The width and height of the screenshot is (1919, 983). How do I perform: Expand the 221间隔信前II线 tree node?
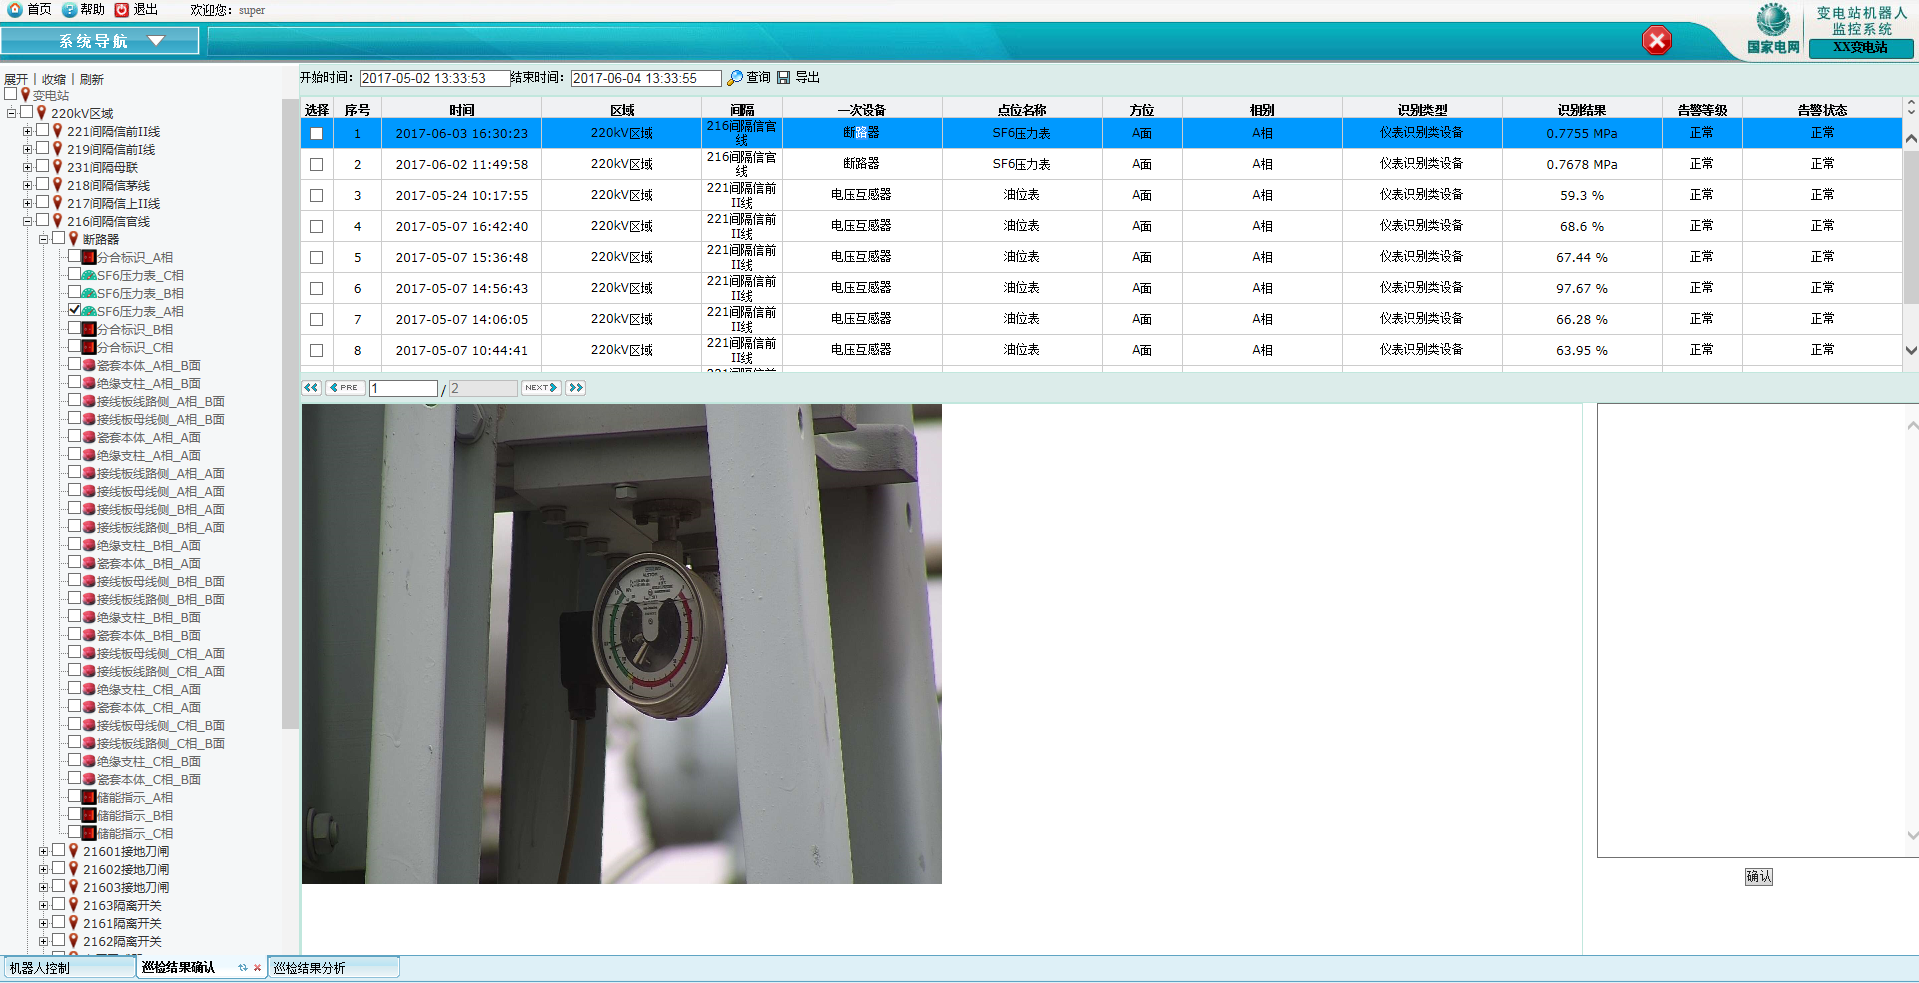tap(28, 132)
